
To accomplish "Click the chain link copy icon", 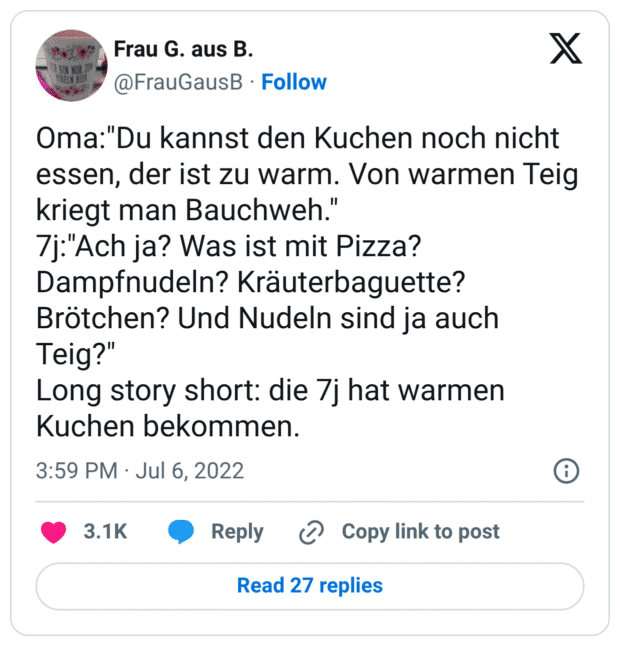I will point(311,532).
